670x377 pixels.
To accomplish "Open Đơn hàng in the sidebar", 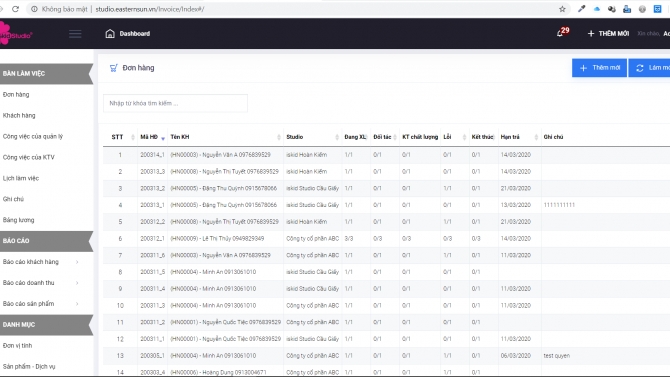I will (x=16, y=94).
